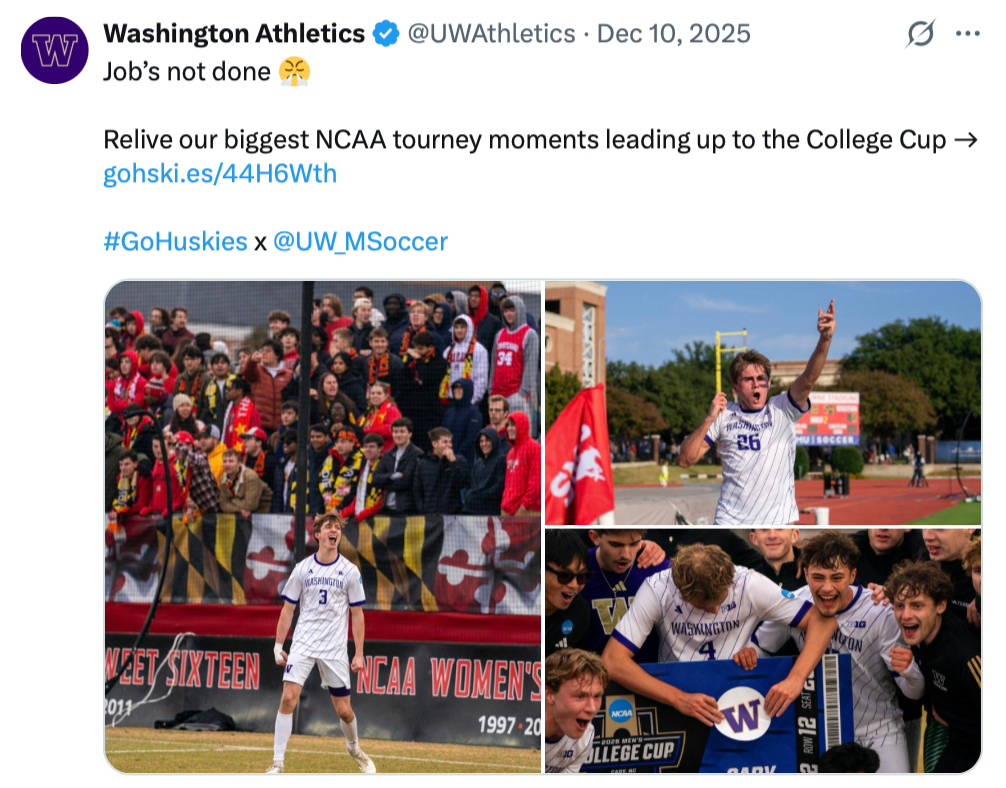1006x788 pixels.
Task: Open the three-dot more options menu
Action: 967,34
